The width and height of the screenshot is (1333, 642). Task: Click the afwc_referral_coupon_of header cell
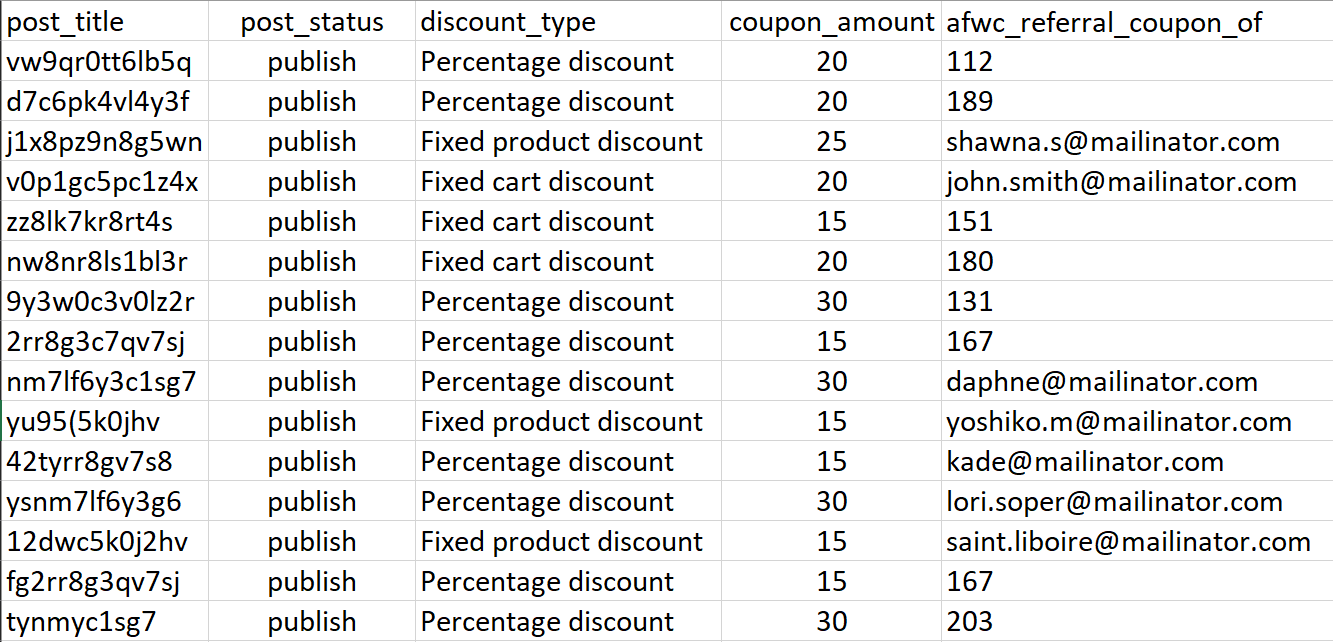[x=1137, y=21]
